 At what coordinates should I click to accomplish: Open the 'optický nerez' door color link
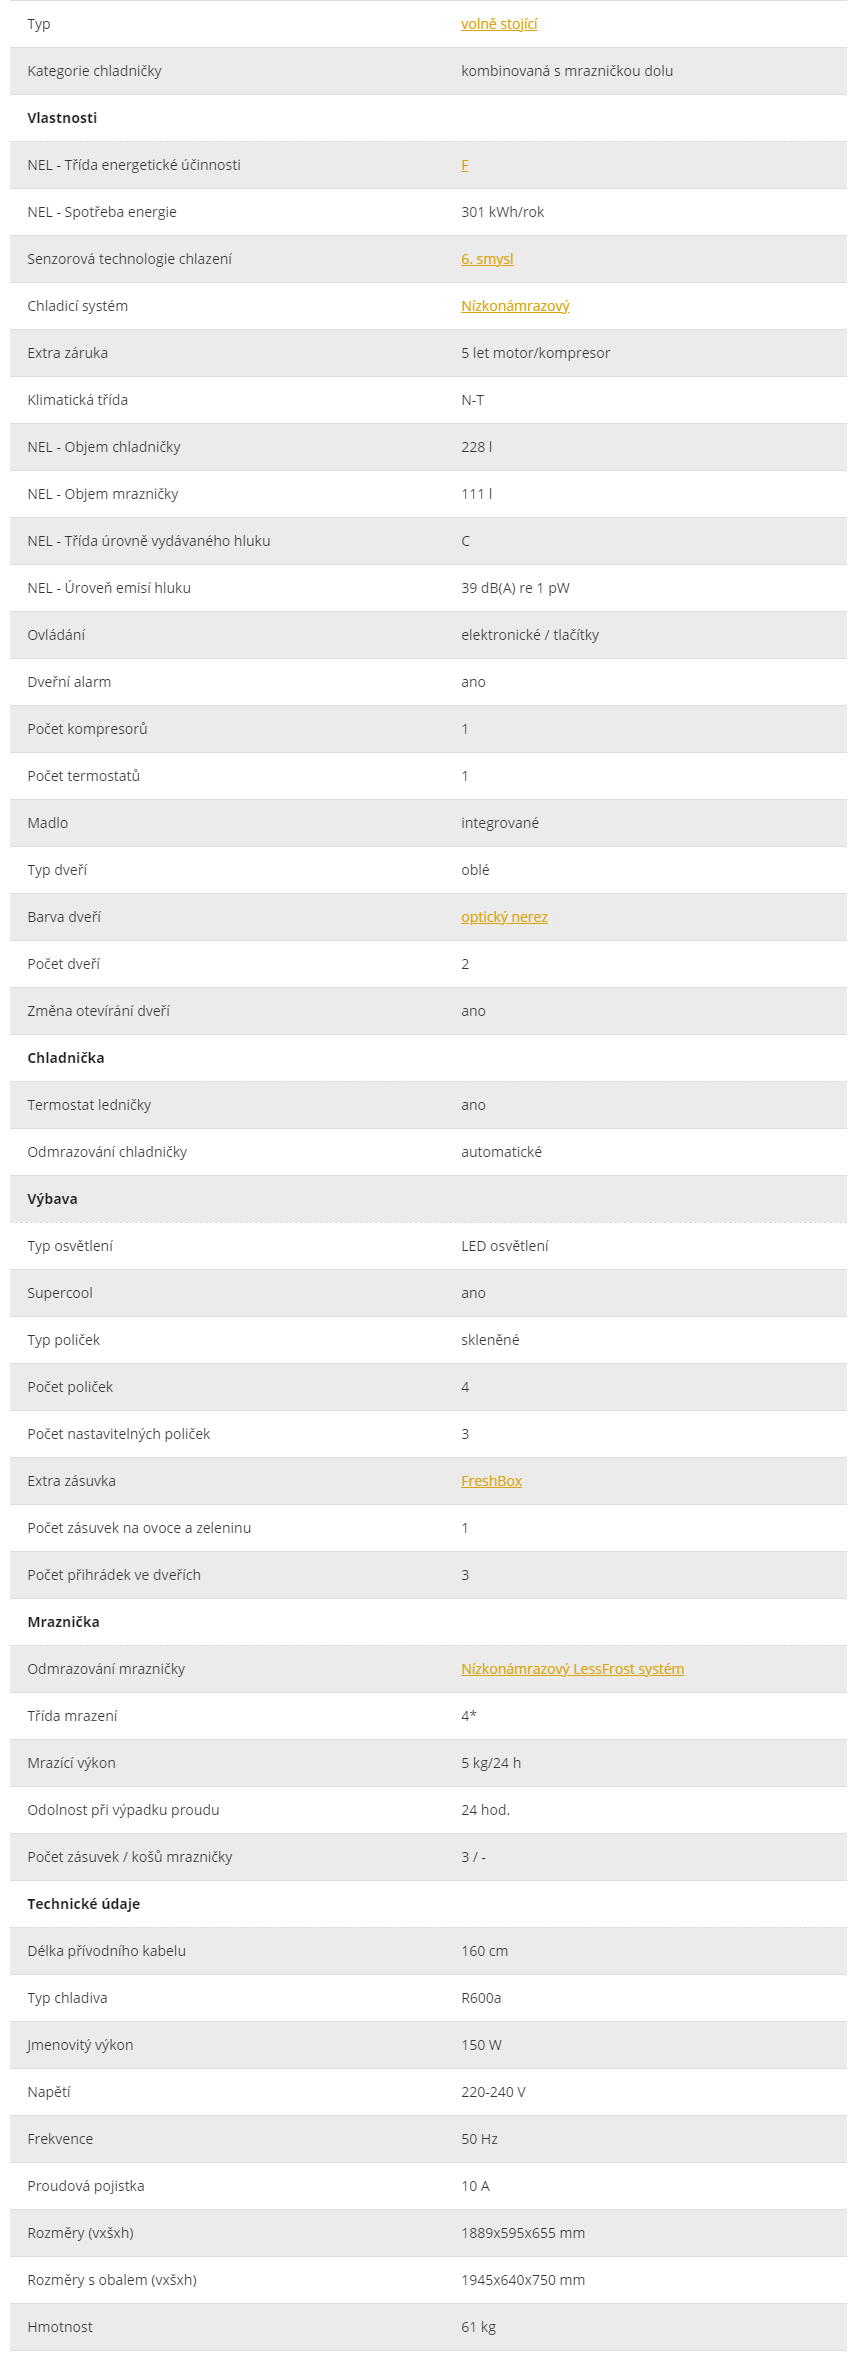(x=504, y=917)
